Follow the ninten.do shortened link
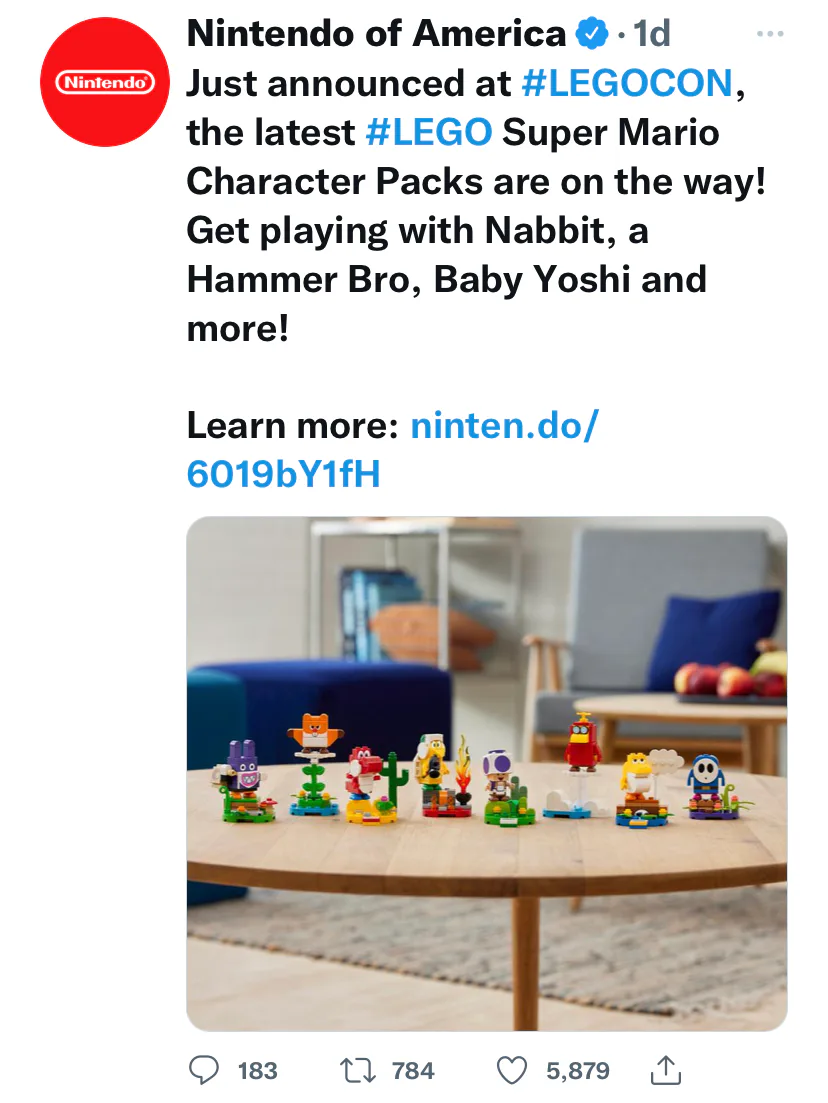 click(393, 450)
